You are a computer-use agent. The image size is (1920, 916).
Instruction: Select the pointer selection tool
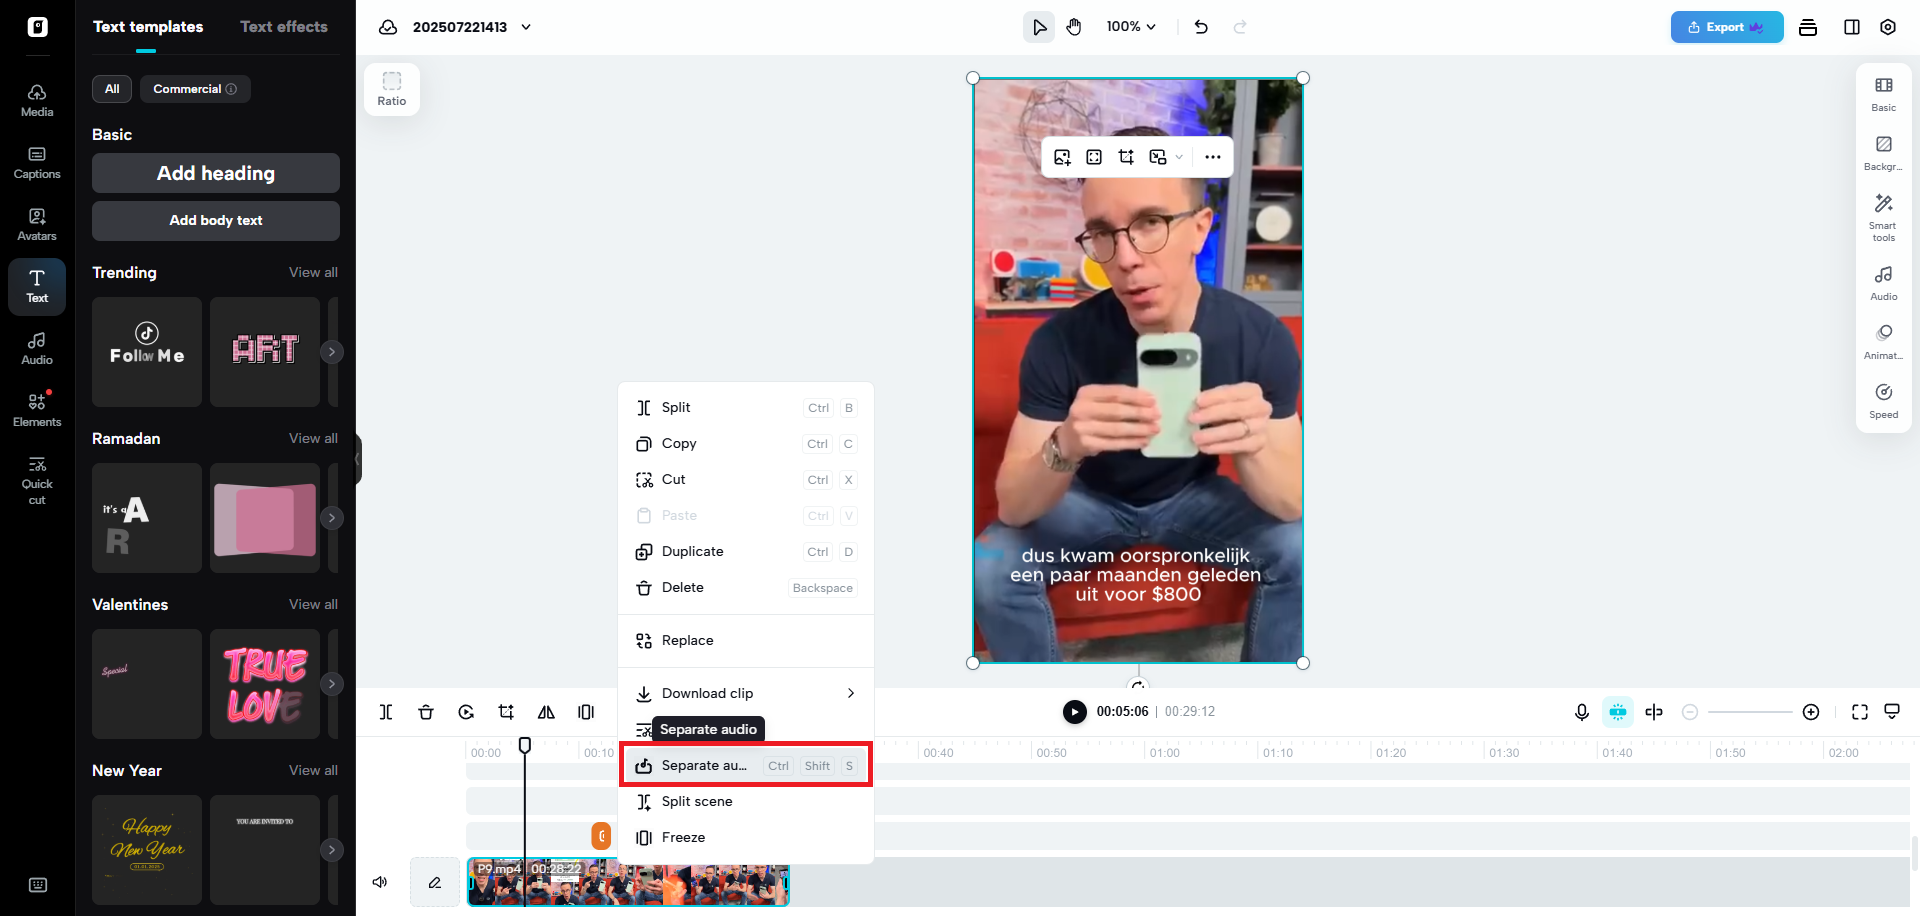coord(1039,27)
